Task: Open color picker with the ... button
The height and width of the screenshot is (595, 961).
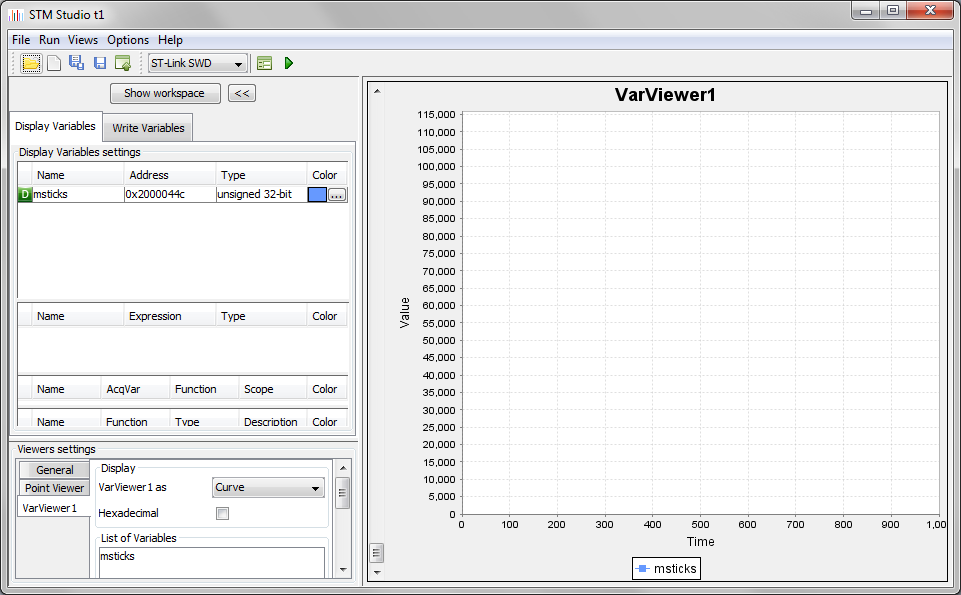Action: click(x=337, y=195)
